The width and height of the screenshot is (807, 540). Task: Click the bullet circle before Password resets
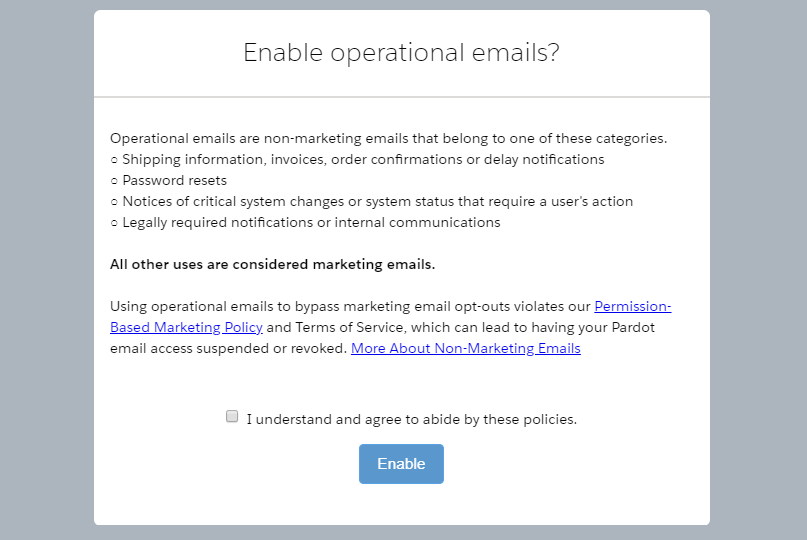(114, 181)
